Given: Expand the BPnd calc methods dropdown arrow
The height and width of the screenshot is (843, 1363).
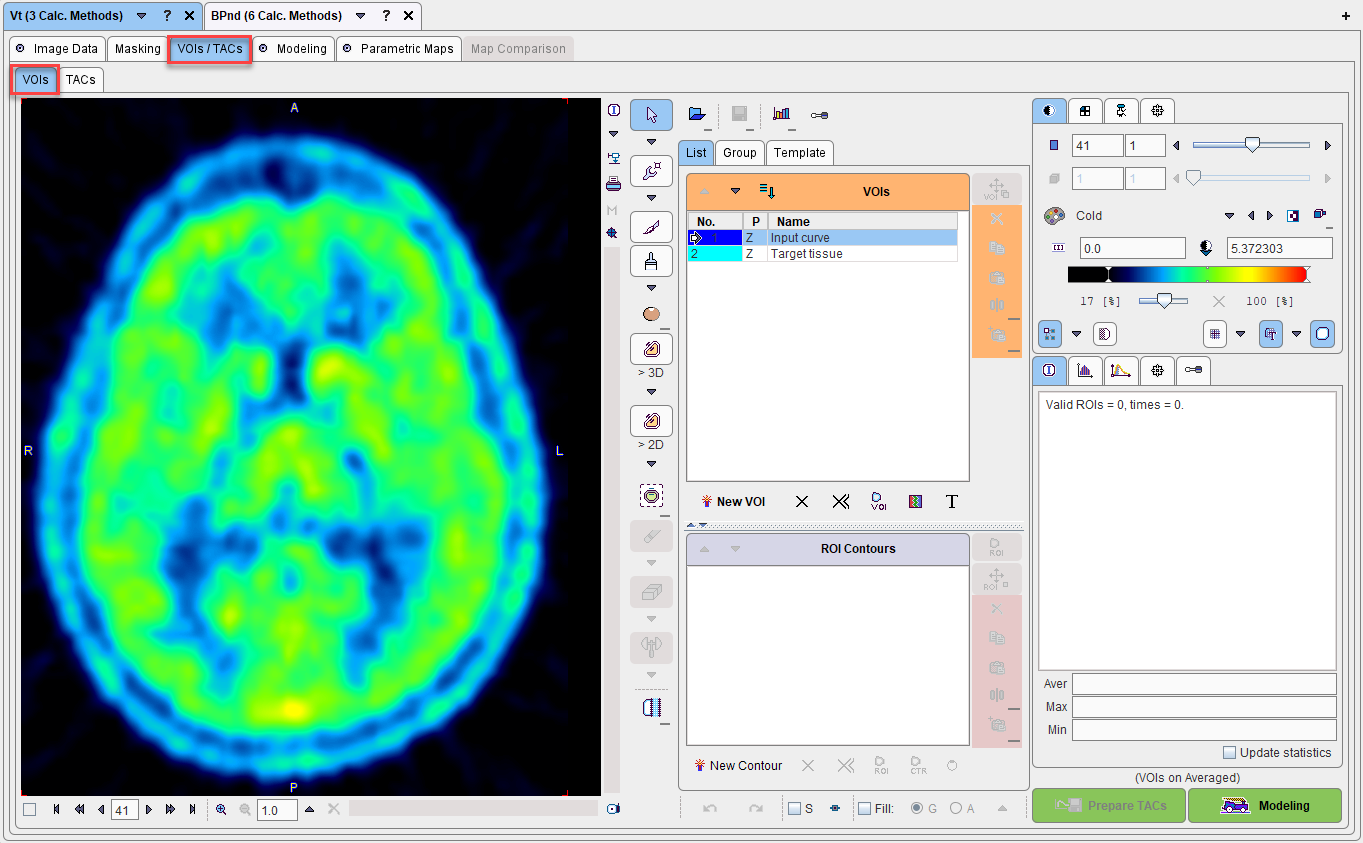Looking at the screenshot, I should 360,16.
